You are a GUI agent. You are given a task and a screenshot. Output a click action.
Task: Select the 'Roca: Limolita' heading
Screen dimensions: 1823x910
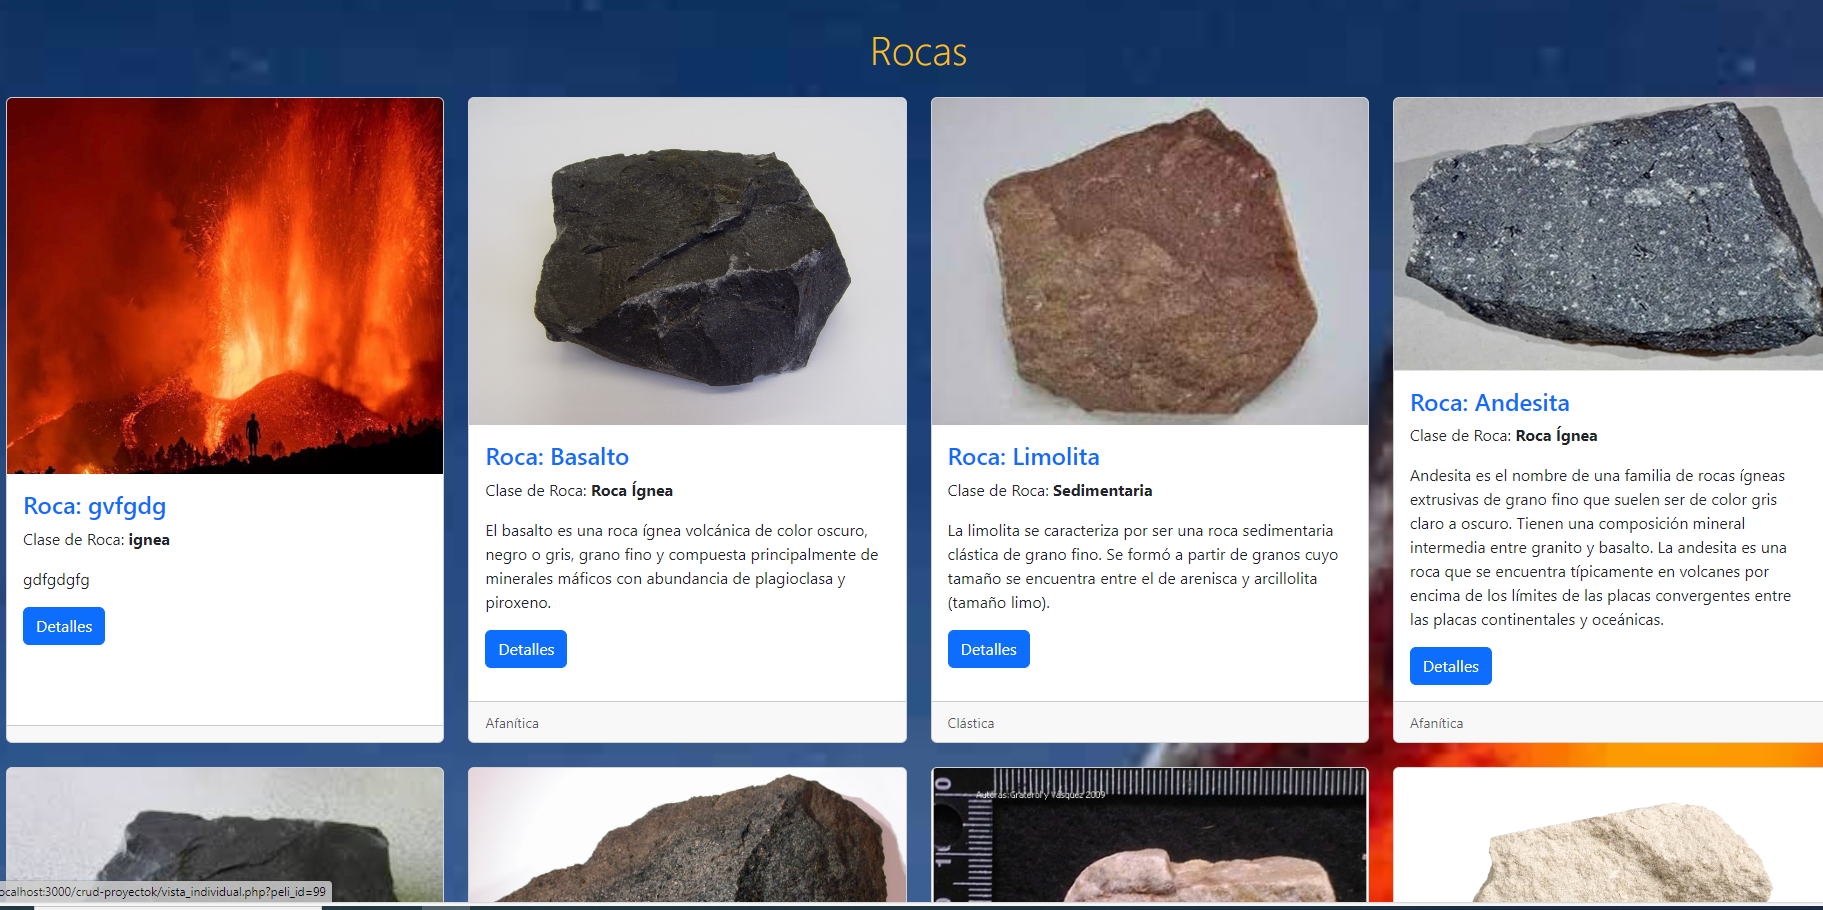point(1023,457)
